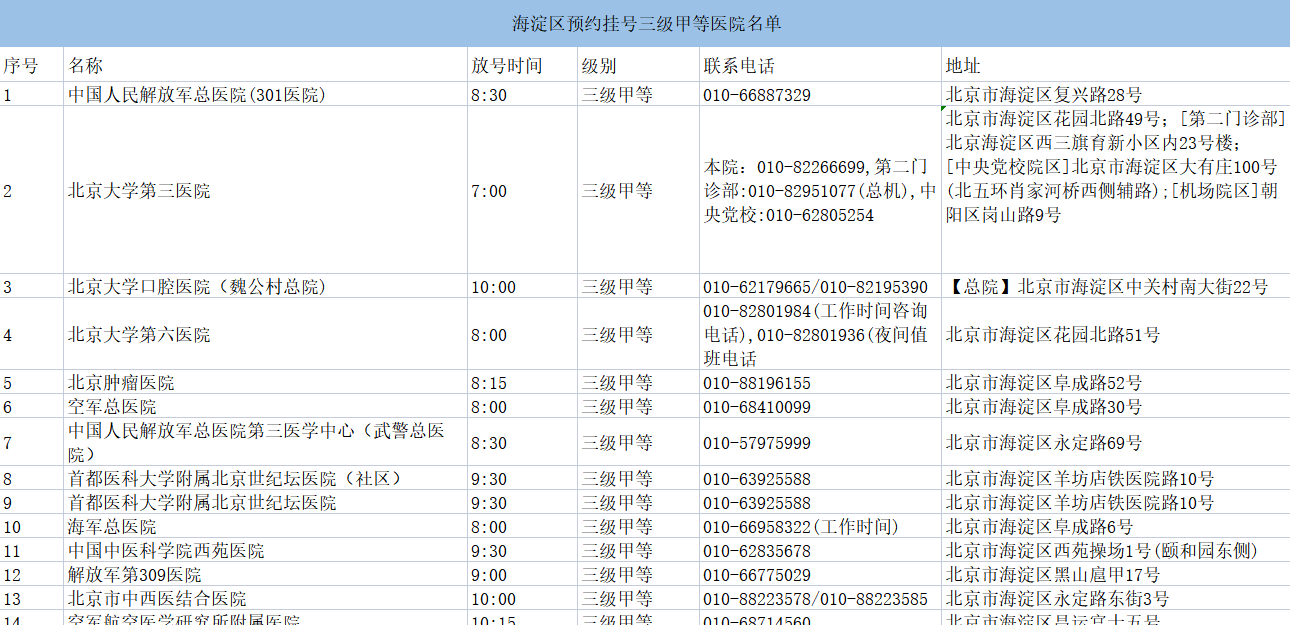
Task: Click the 7:00 release time cell
Action: 489,191
